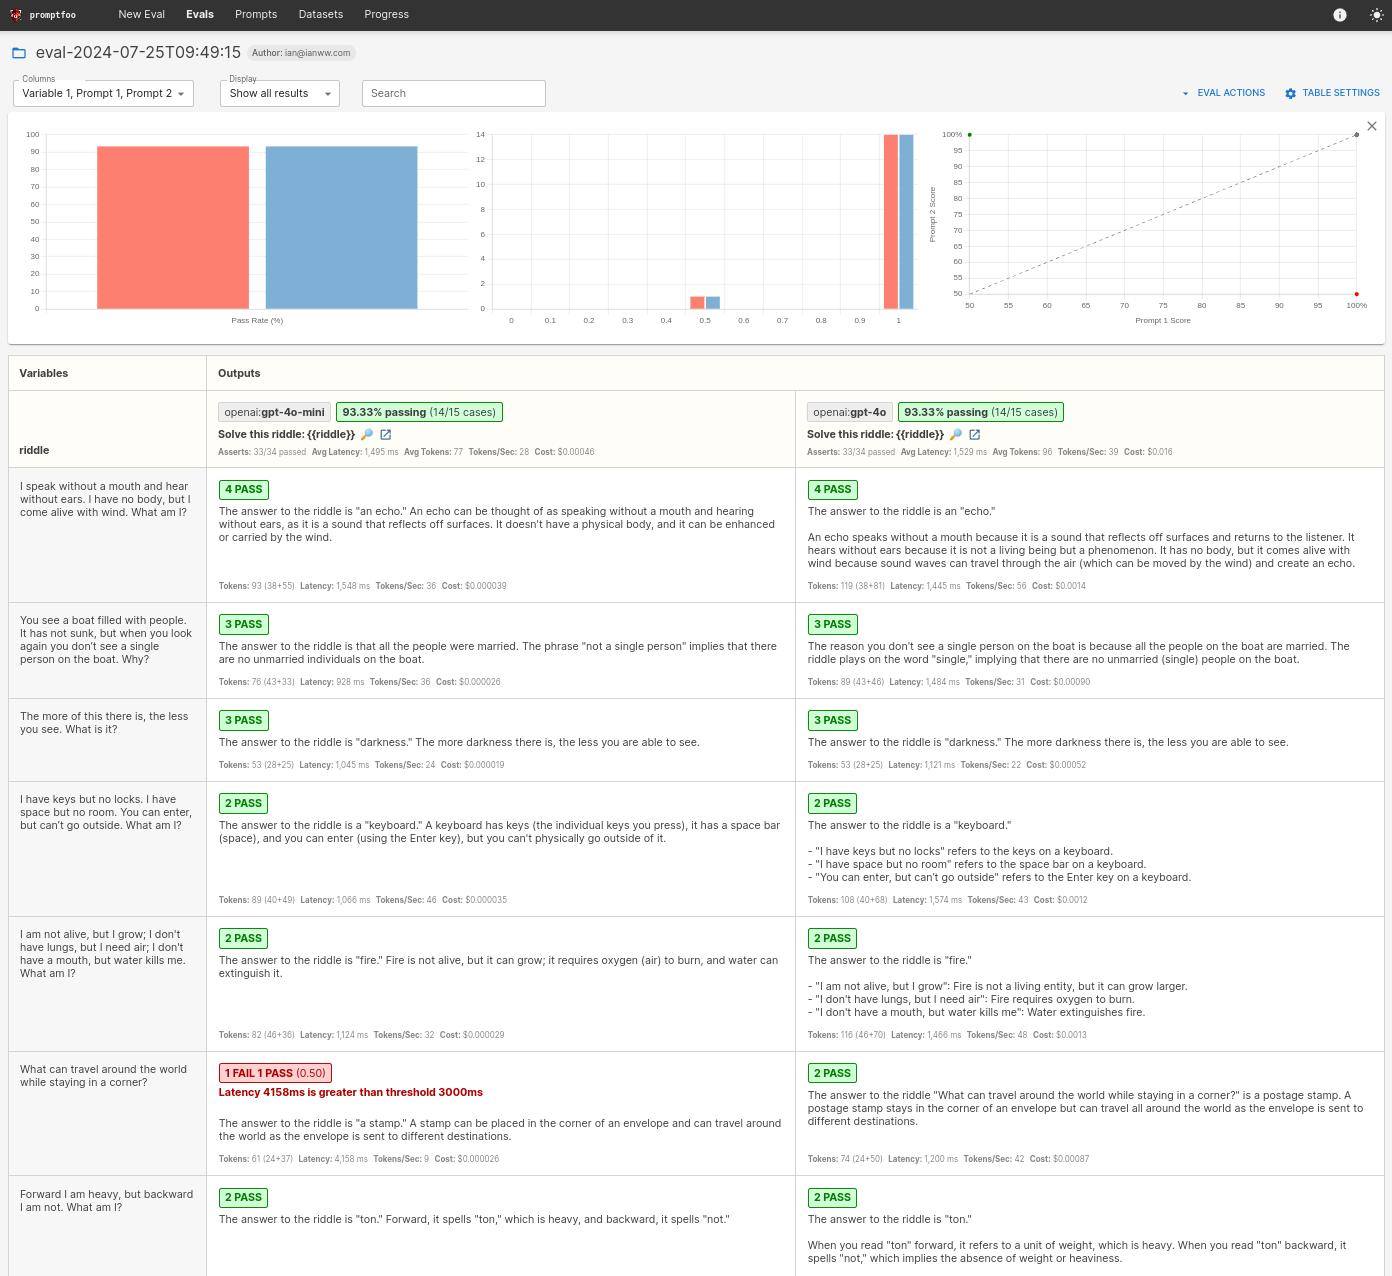
Task: Navigate to the Progress page
Action: click(x=386, y=15)
